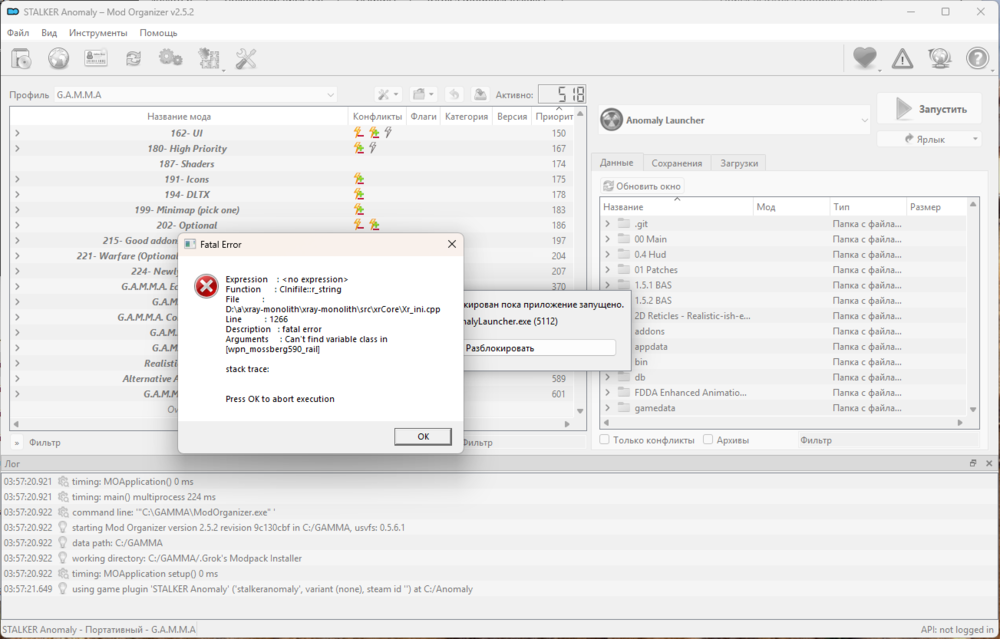Image resolution: width=1000 pixels, height=639 pixels.
Task: Open the Профиль G.A.M.M.A dropdown
Action: pyautogui.click(x=195, y=94)
